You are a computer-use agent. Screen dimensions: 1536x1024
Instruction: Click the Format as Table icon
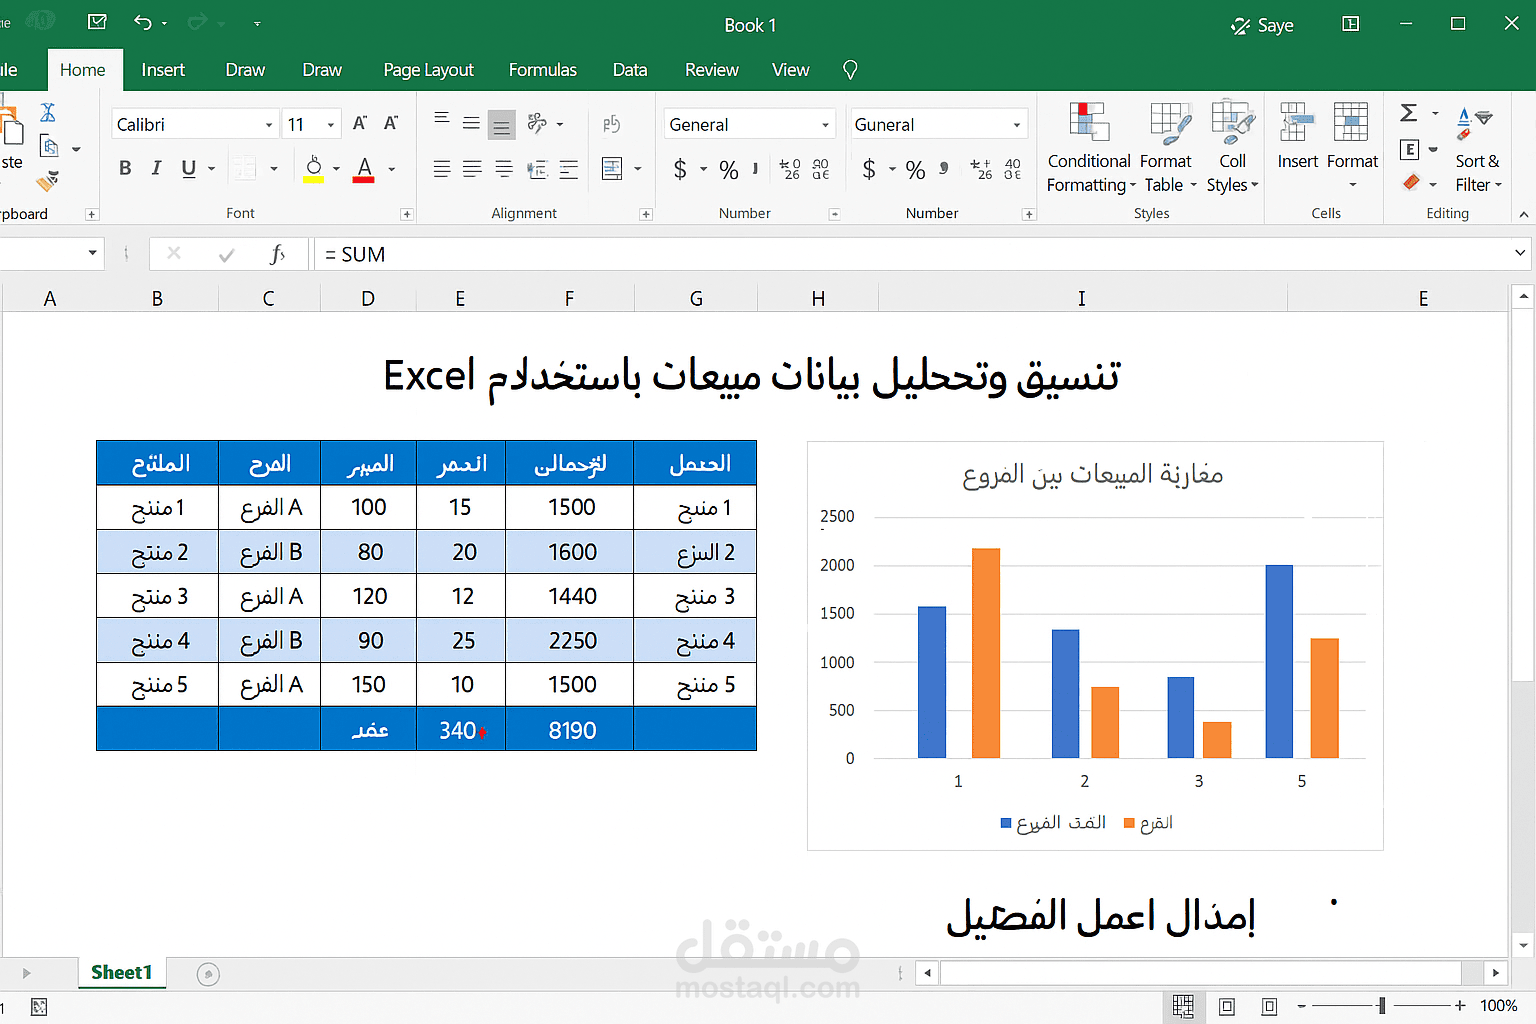[1169, 123]
